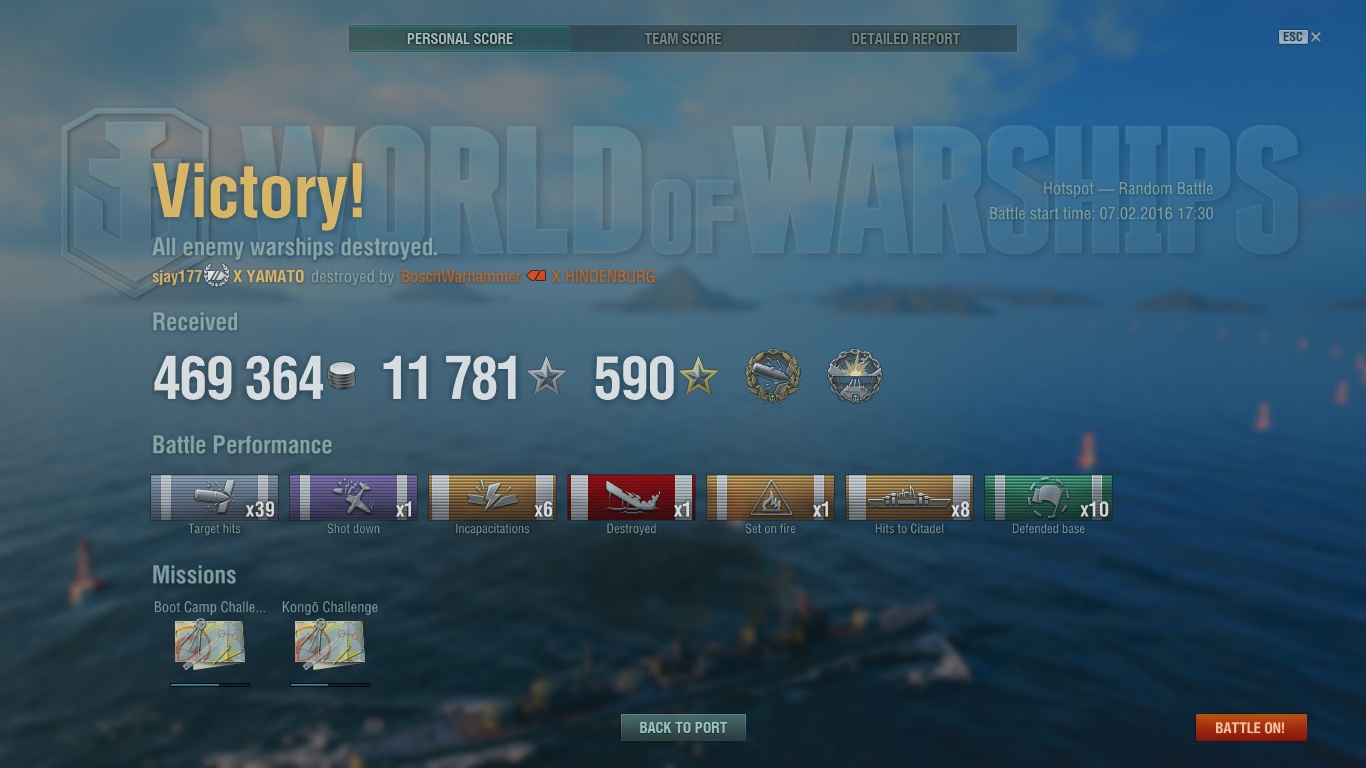Click the gold free XP star
Screen dimensions: 1366x768
(x=698, y=377)
